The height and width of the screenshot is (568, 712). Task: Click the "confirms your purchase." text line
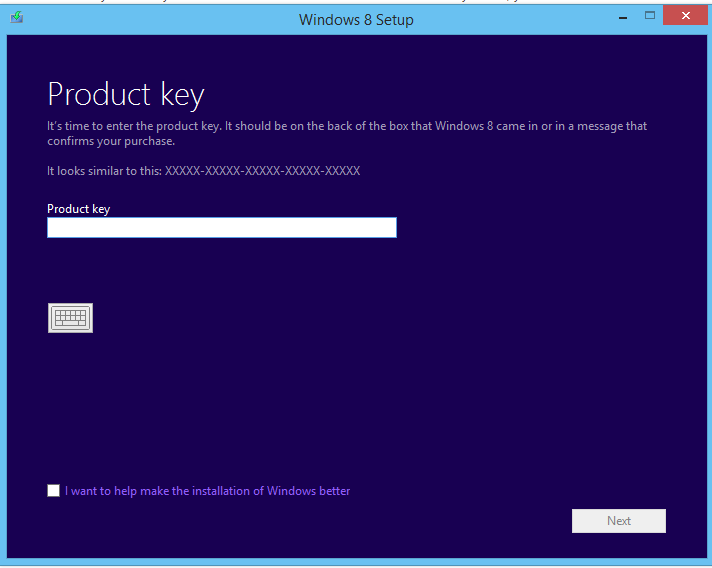click(111, 141)
